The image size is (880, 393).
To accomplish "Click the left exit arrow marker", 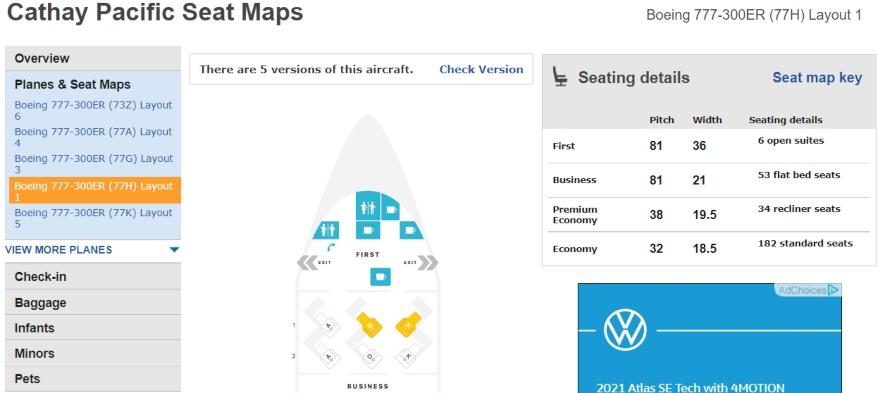I will tap(308, 263).
